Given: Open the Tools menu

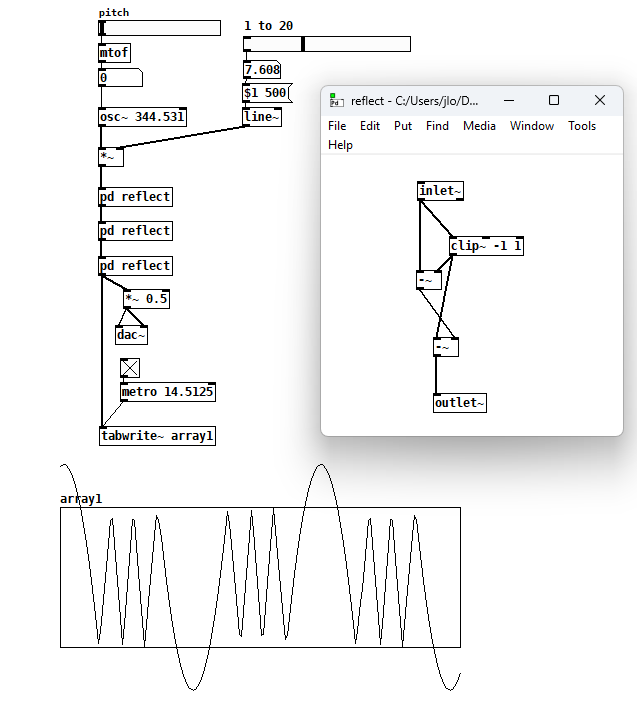Looking at the screenshot, I should coord(582,126).
